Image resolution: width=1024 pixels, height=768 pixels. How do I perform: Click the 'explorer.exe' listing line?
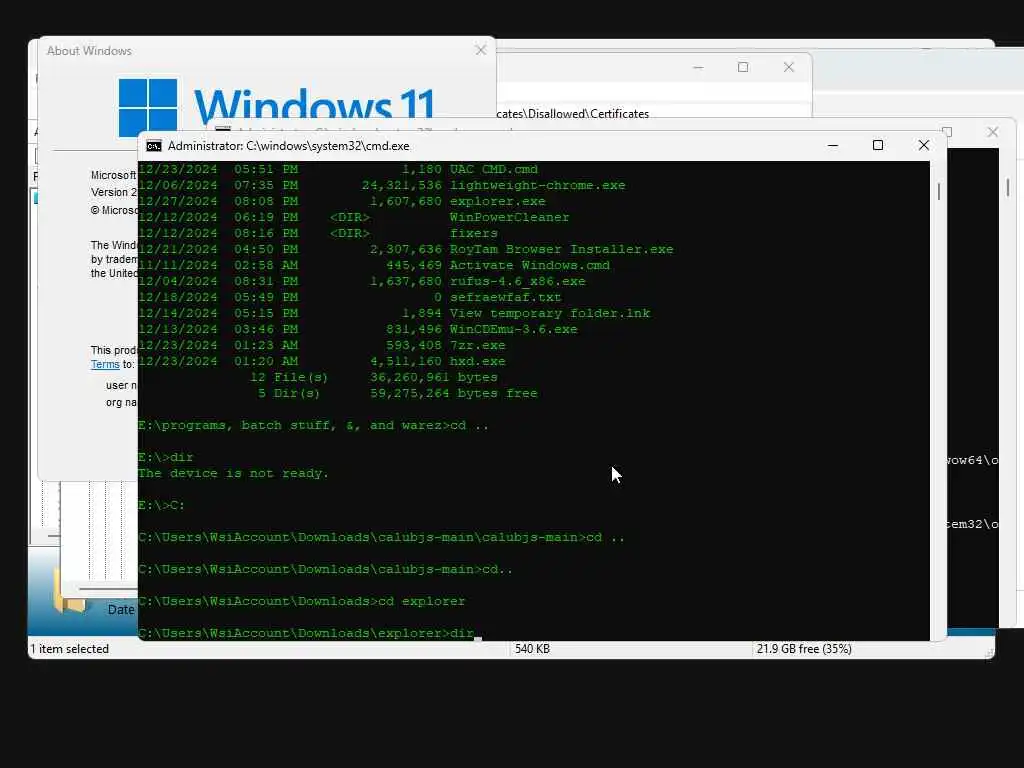pos(342,201)
